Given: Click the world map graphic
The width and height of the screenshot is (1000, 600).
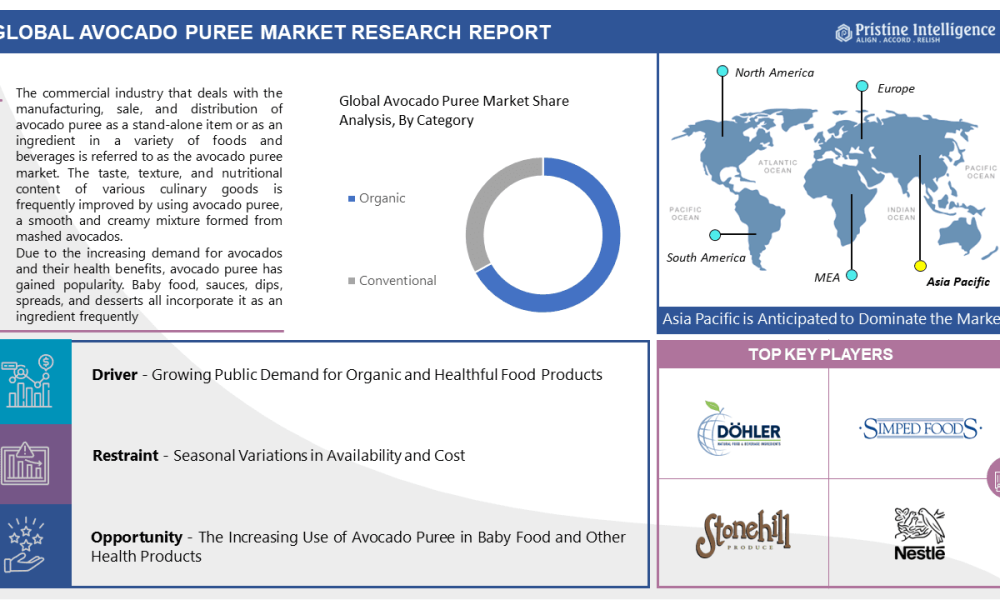Looking at the screenshot, I should 833,188.
